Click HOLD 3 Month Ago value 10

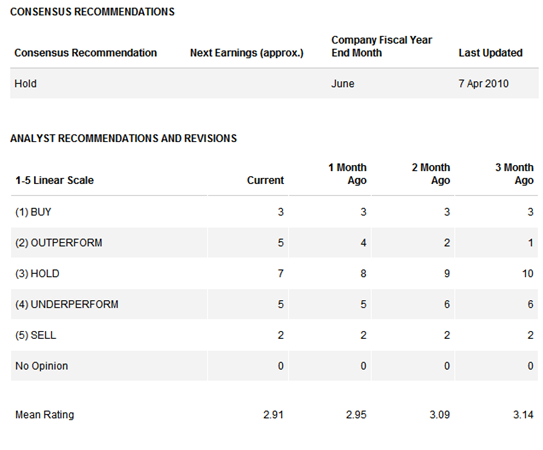[528, 274]
